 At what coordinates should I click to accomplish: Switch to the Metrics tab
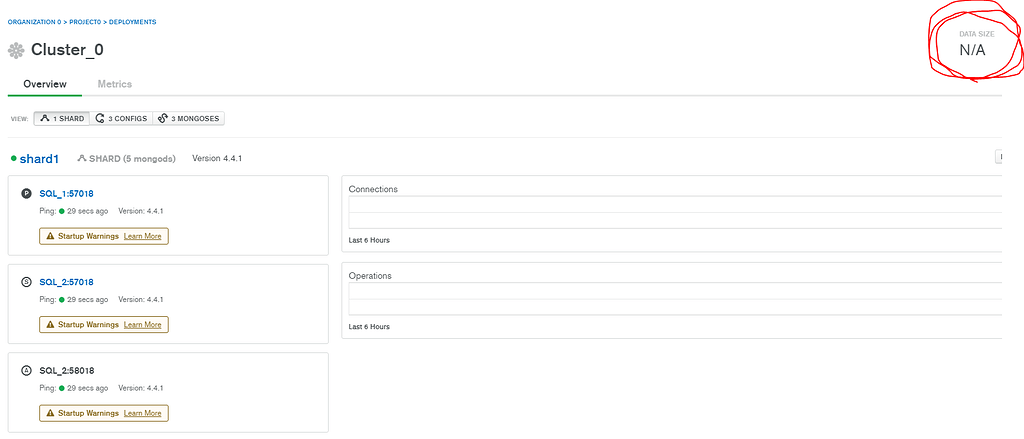pos(114,84)
